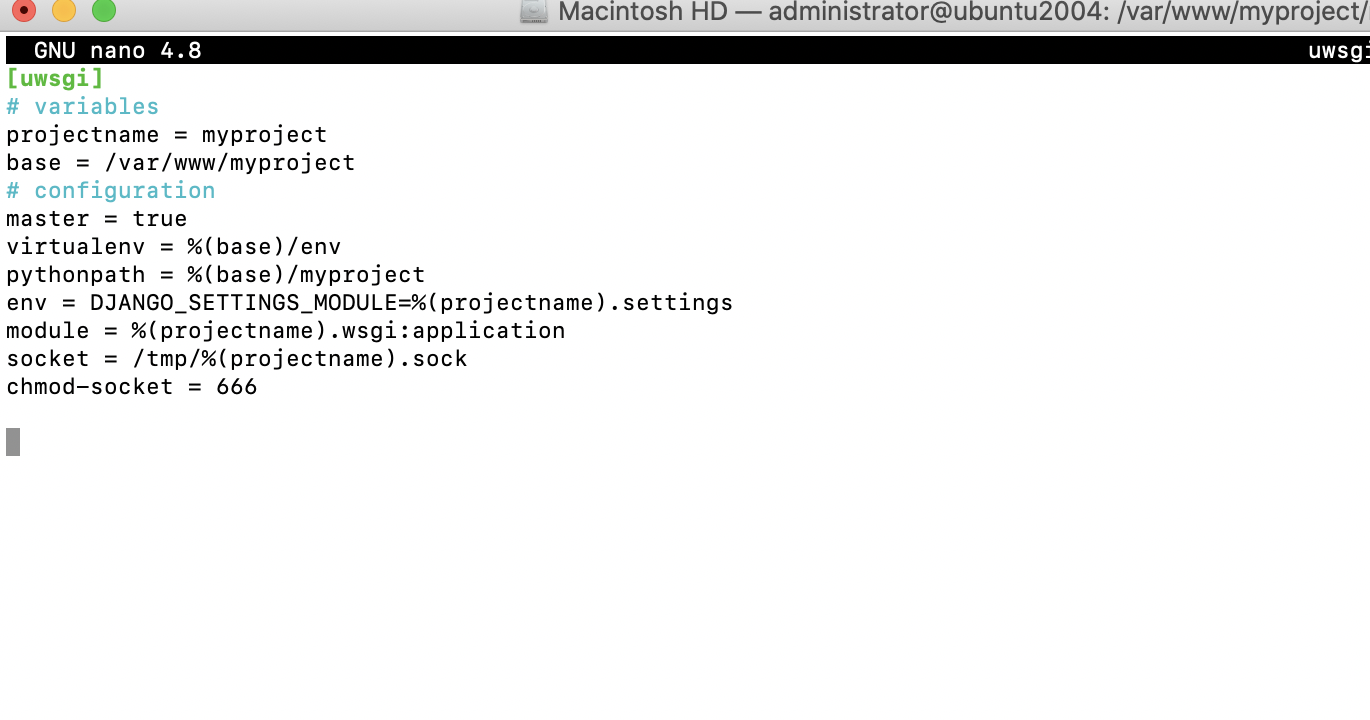This screenshot has width=1370, height=720.
Task: Click the '# variables' comment line
Action: (83, 106)
